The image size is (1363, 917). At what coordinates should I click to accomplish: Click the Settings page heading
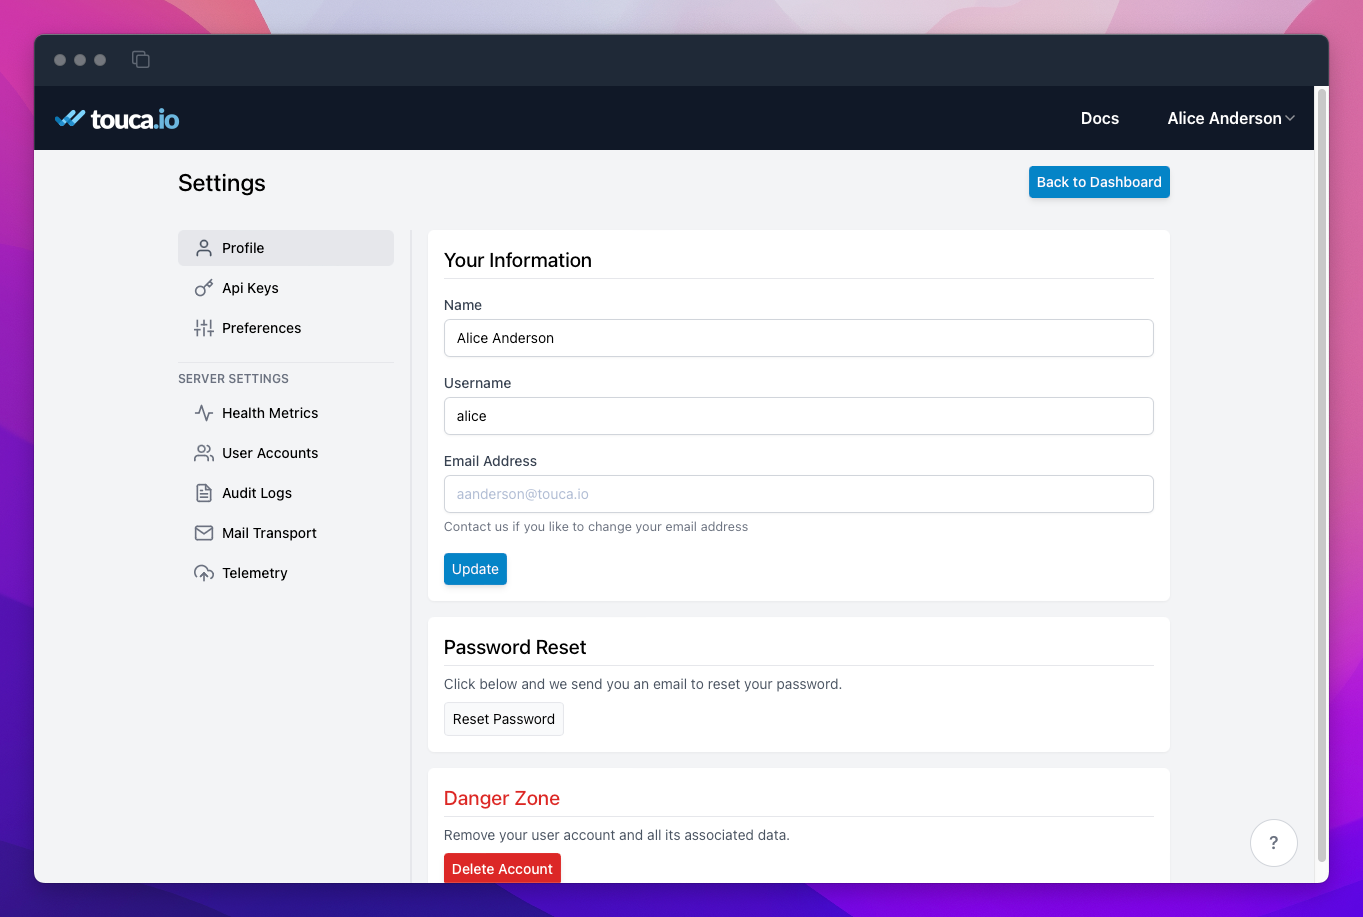pyautogui.click(x=222, y=183)
